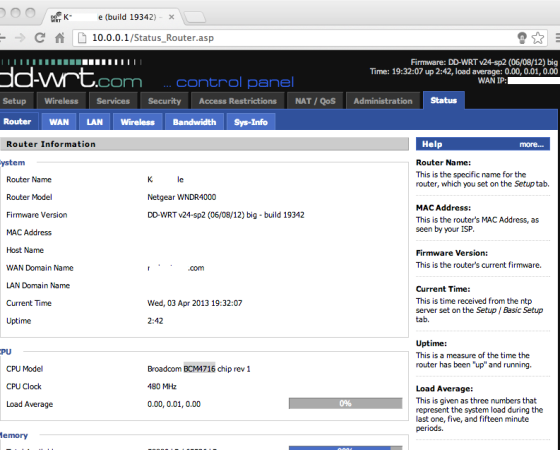The height and width of the screenshot is (450, 560).
Task: Click the page icon beside the URL
Action: coord(82,38)
